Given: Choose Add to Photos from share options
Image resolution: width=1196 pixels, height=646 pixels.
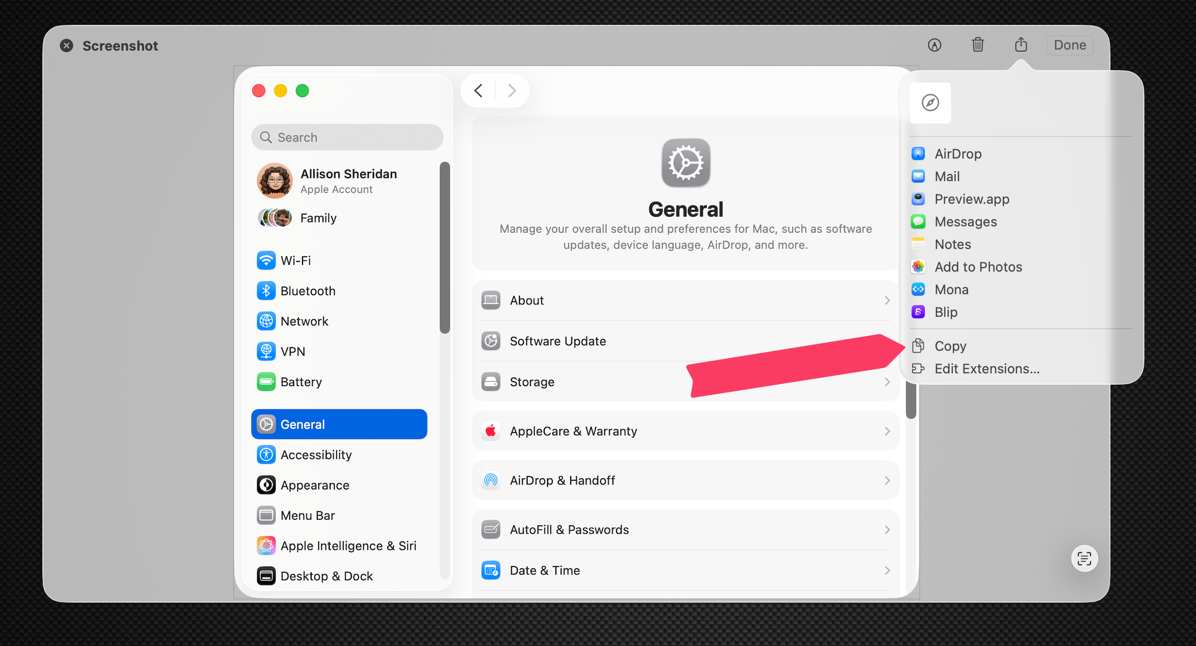Looking at the screenshot, I should point(978,267).
